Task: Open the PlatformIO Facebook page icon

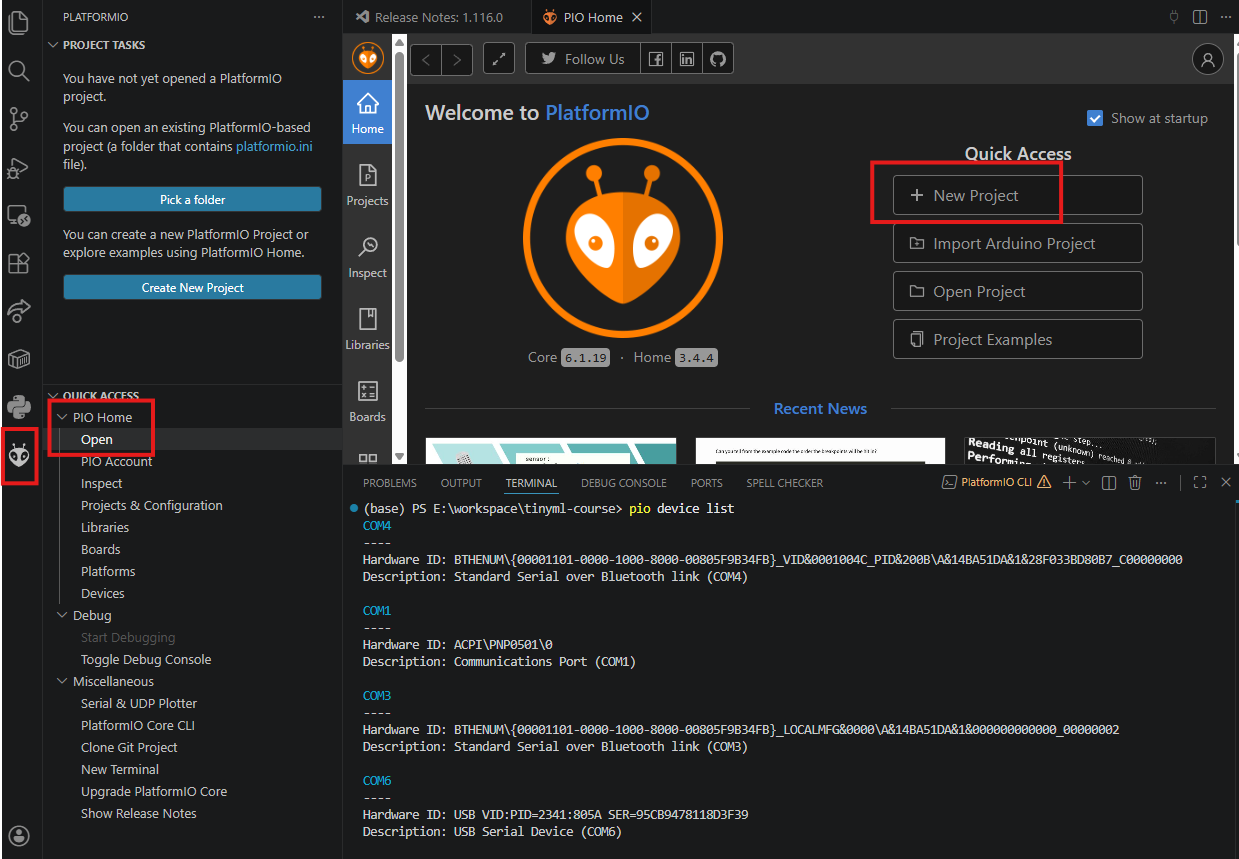Action: (x=655, y=59)
